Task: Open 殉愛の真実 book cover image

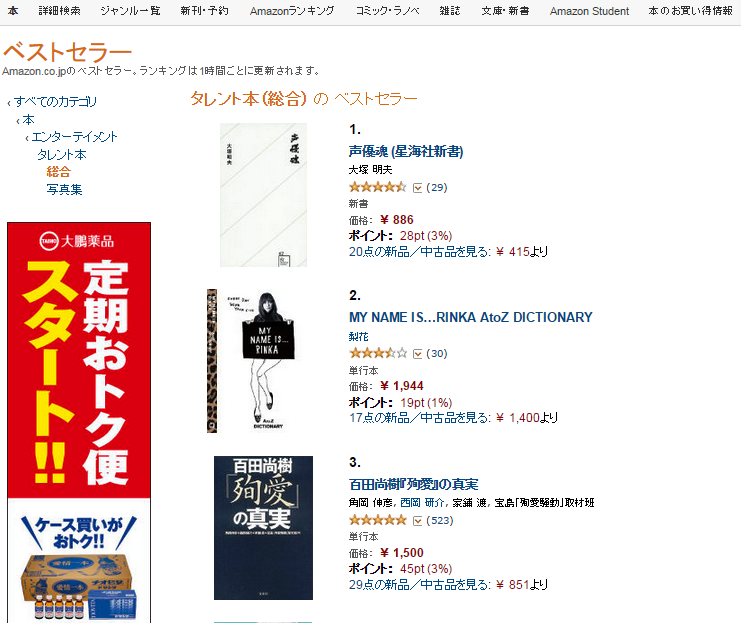Action: (x=263, y=528)
